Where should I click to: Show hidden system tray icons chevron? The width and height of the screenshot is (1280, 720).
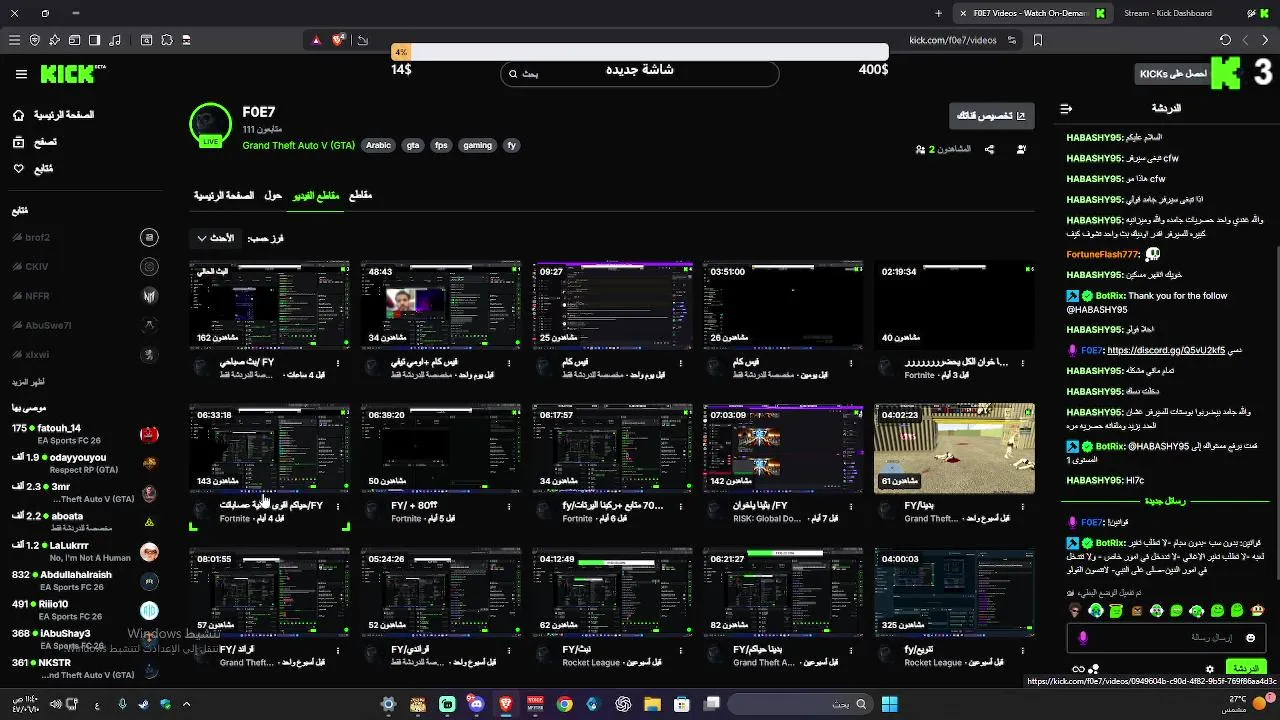[x=186, y=704]
